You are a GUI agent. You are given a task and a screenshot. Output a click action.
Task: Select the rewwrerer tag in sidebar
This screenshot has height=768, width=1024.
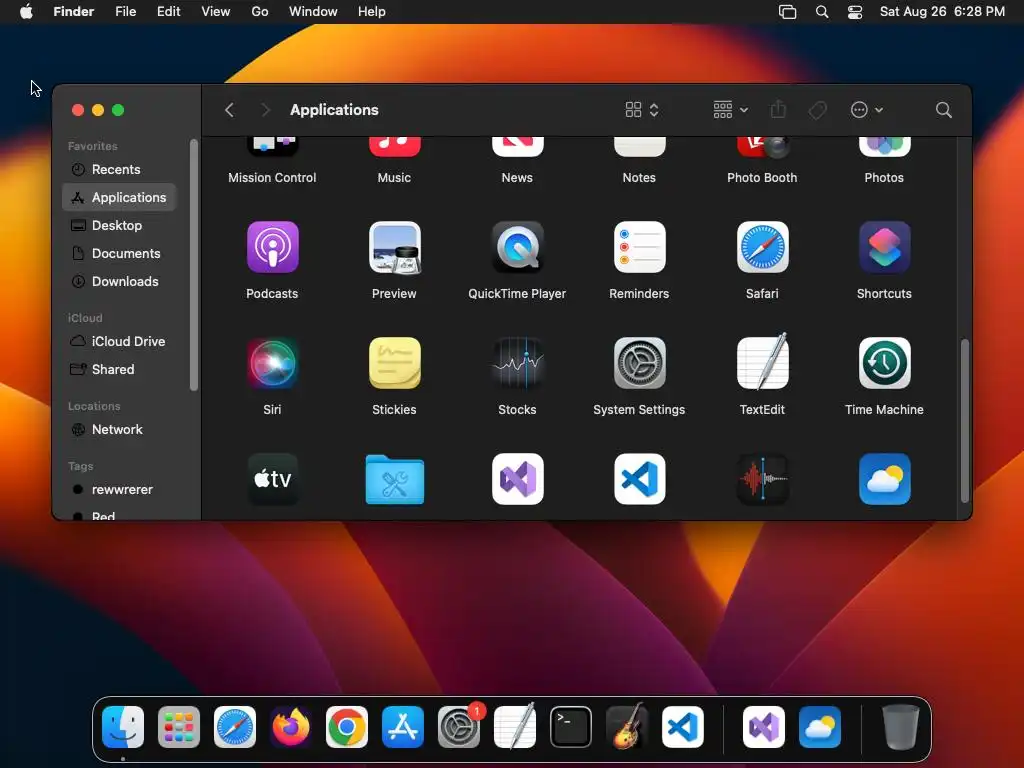point(119,490)
